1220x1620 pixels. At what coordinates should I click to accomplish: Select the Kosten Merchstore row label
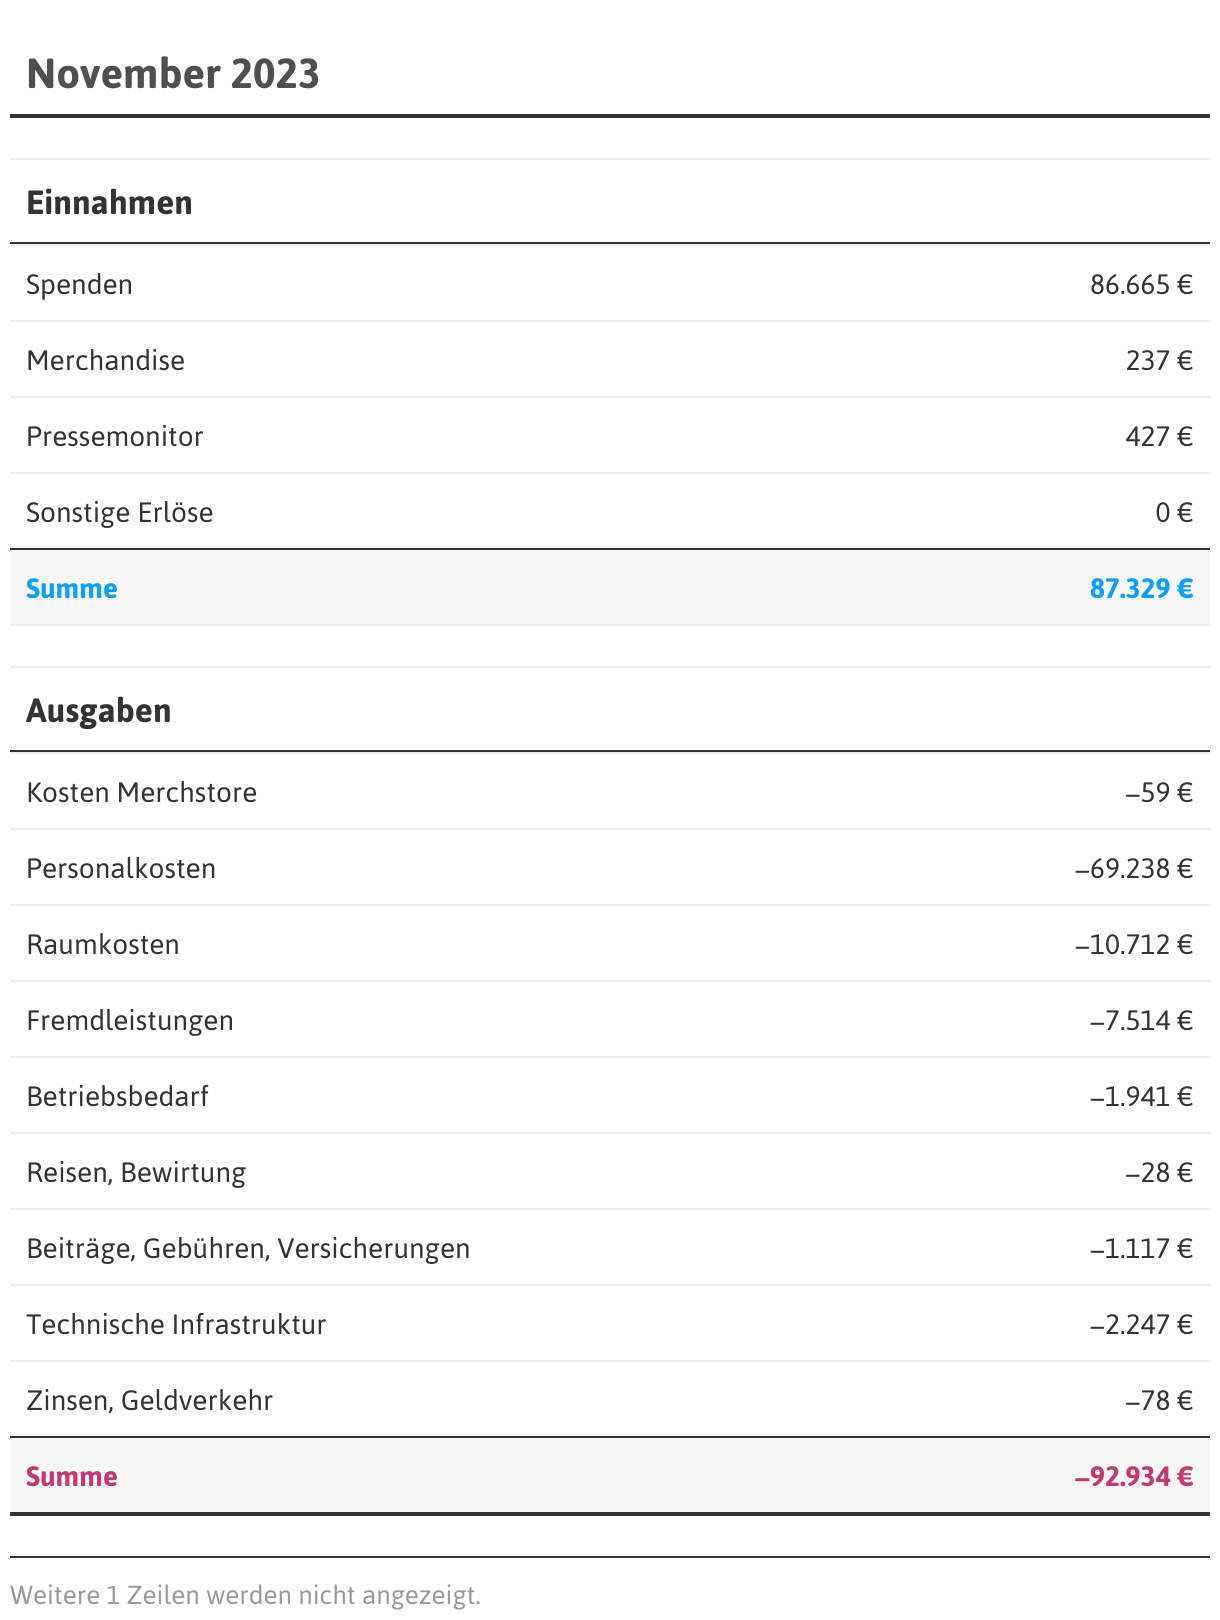coord(141,793)
